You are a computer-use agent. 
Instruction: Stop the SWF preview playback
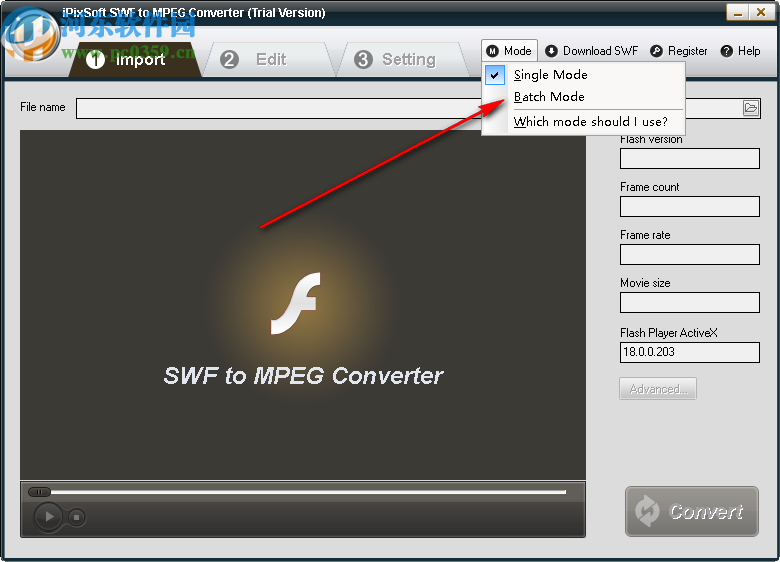point(76,517)
